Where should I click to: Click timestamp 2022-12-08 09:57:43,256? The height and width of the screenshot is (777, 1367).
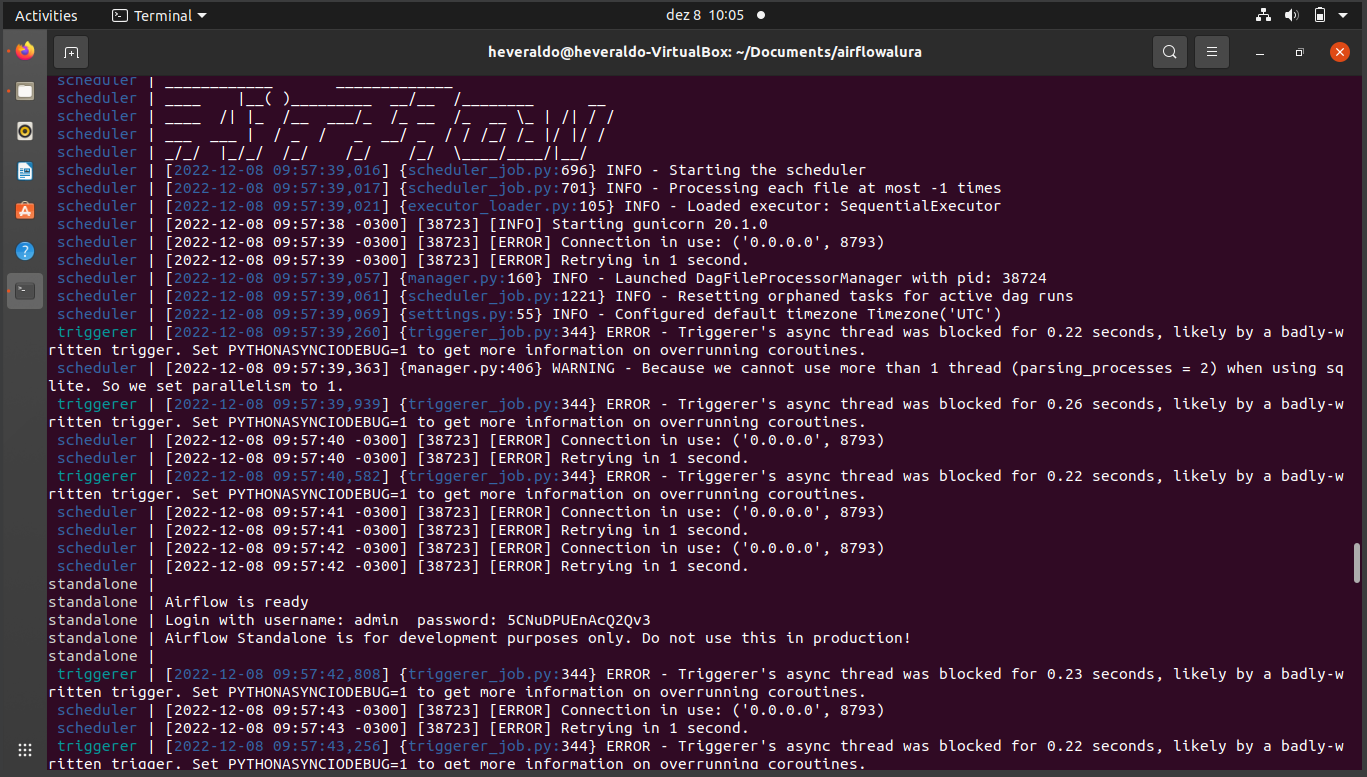277,746
